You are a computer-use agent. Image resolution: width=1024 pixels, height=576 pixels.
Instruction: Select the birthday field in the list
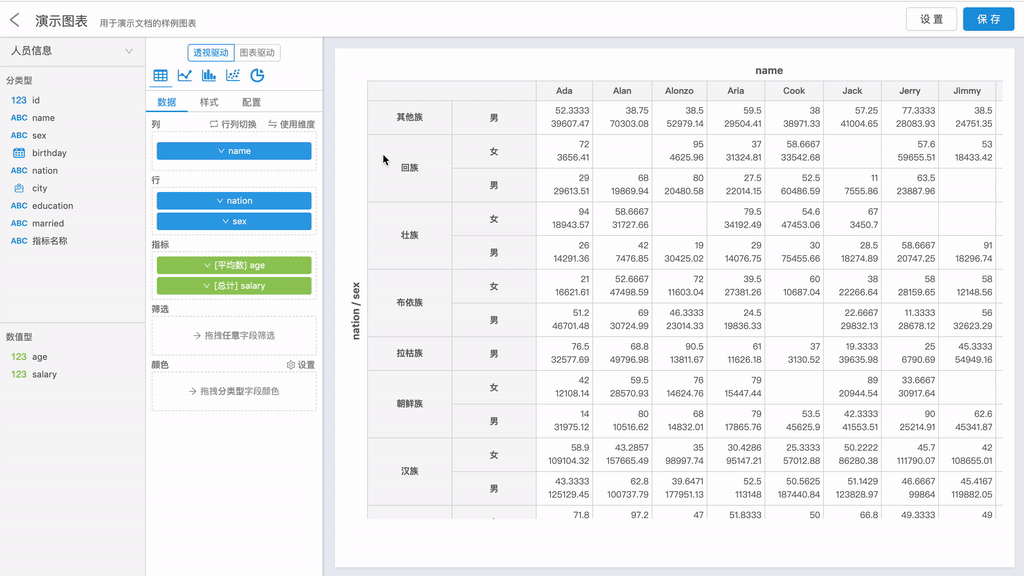[48, 153]
